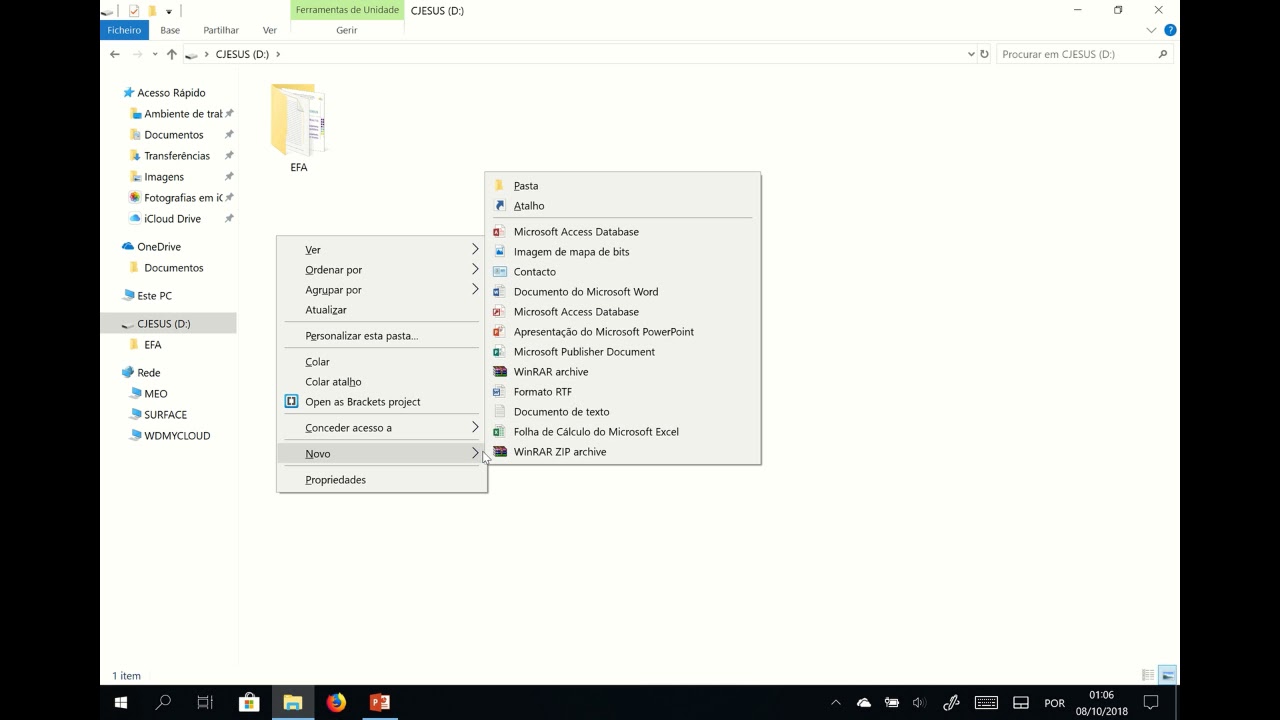Open Task View on the taskbar
The width and height of the screenshot is (1280, 720).
205,703
